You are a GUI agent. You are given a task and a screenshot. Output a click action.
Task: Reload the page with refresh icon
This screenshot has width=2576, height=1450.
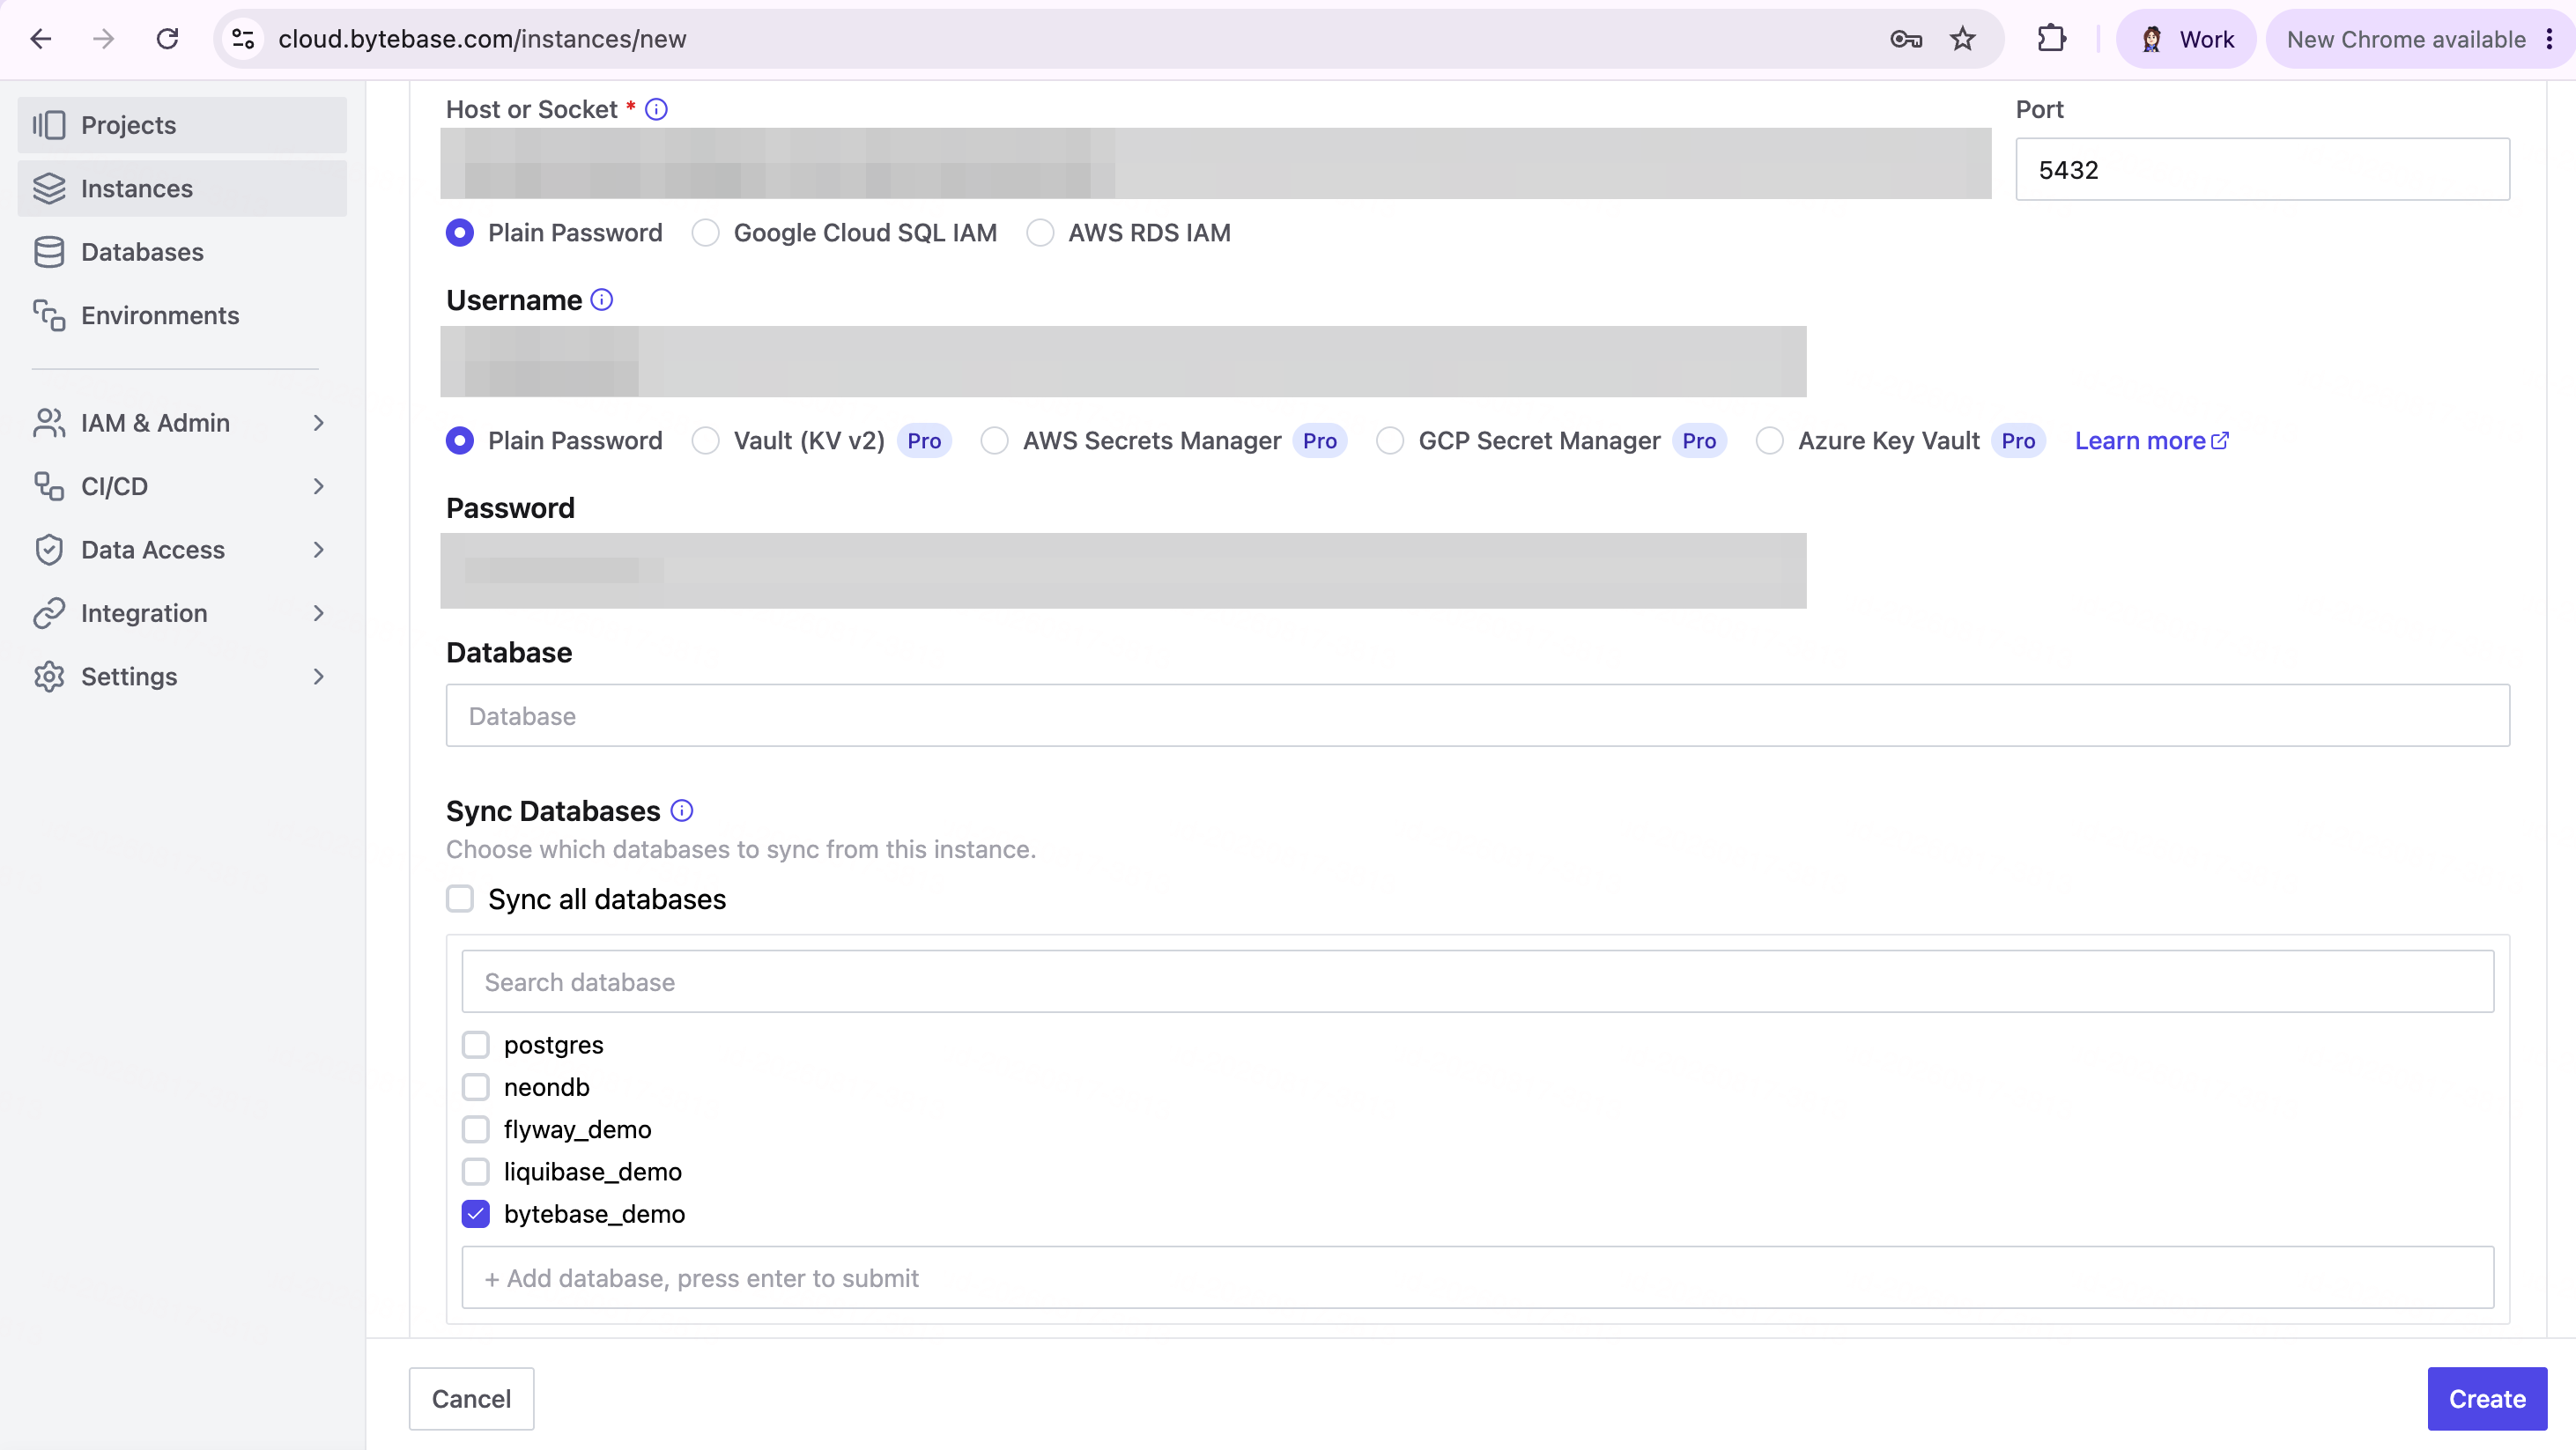point(168,39)
